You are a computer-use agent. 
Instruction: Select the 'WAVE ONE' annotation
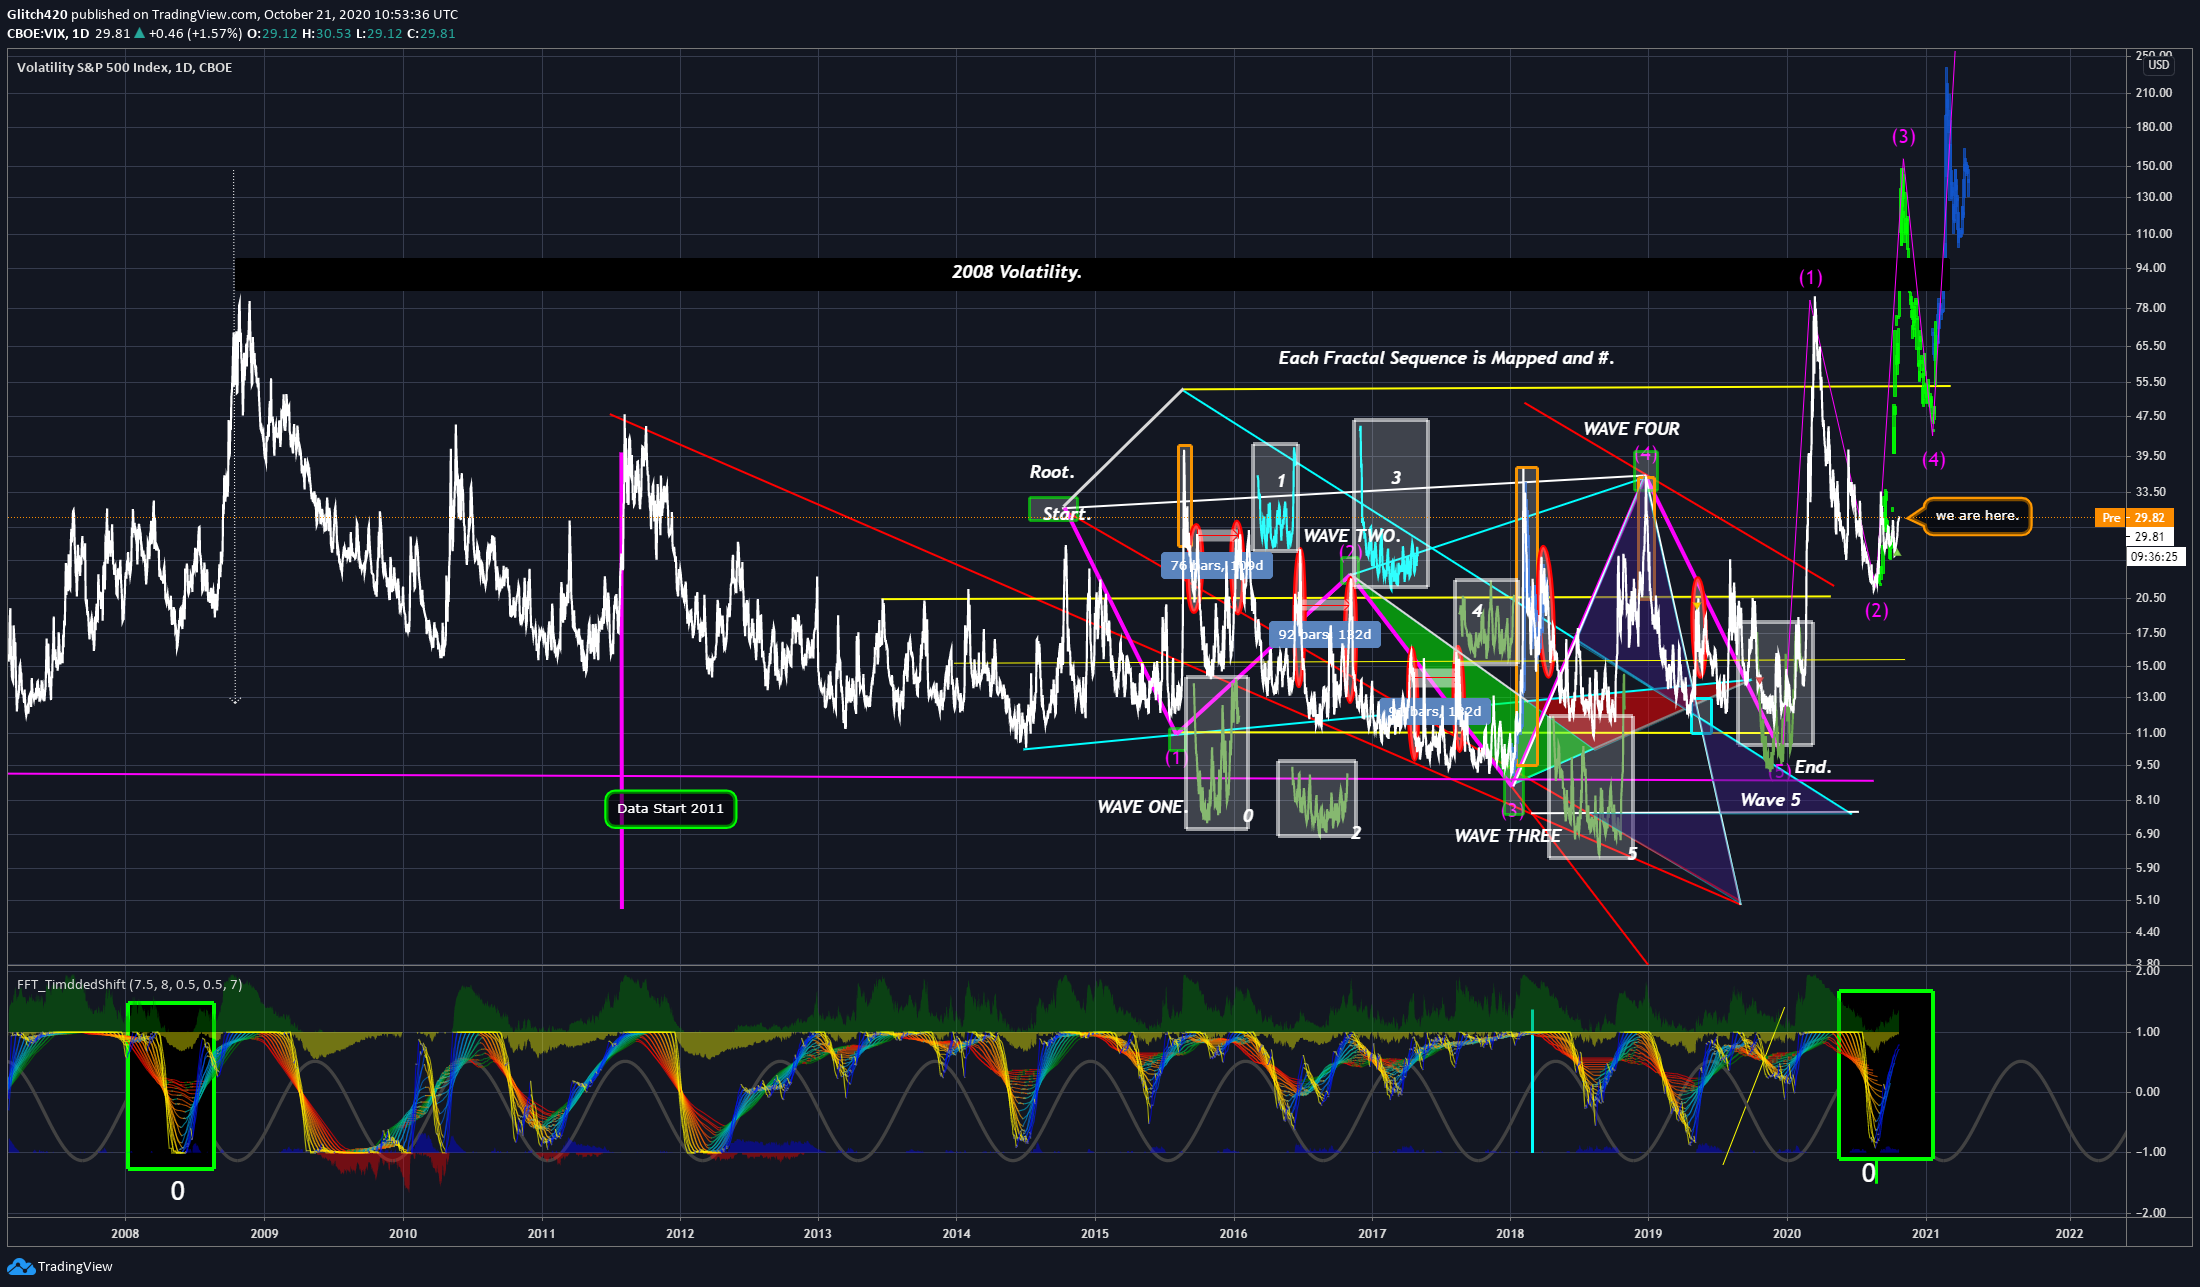1140,807
